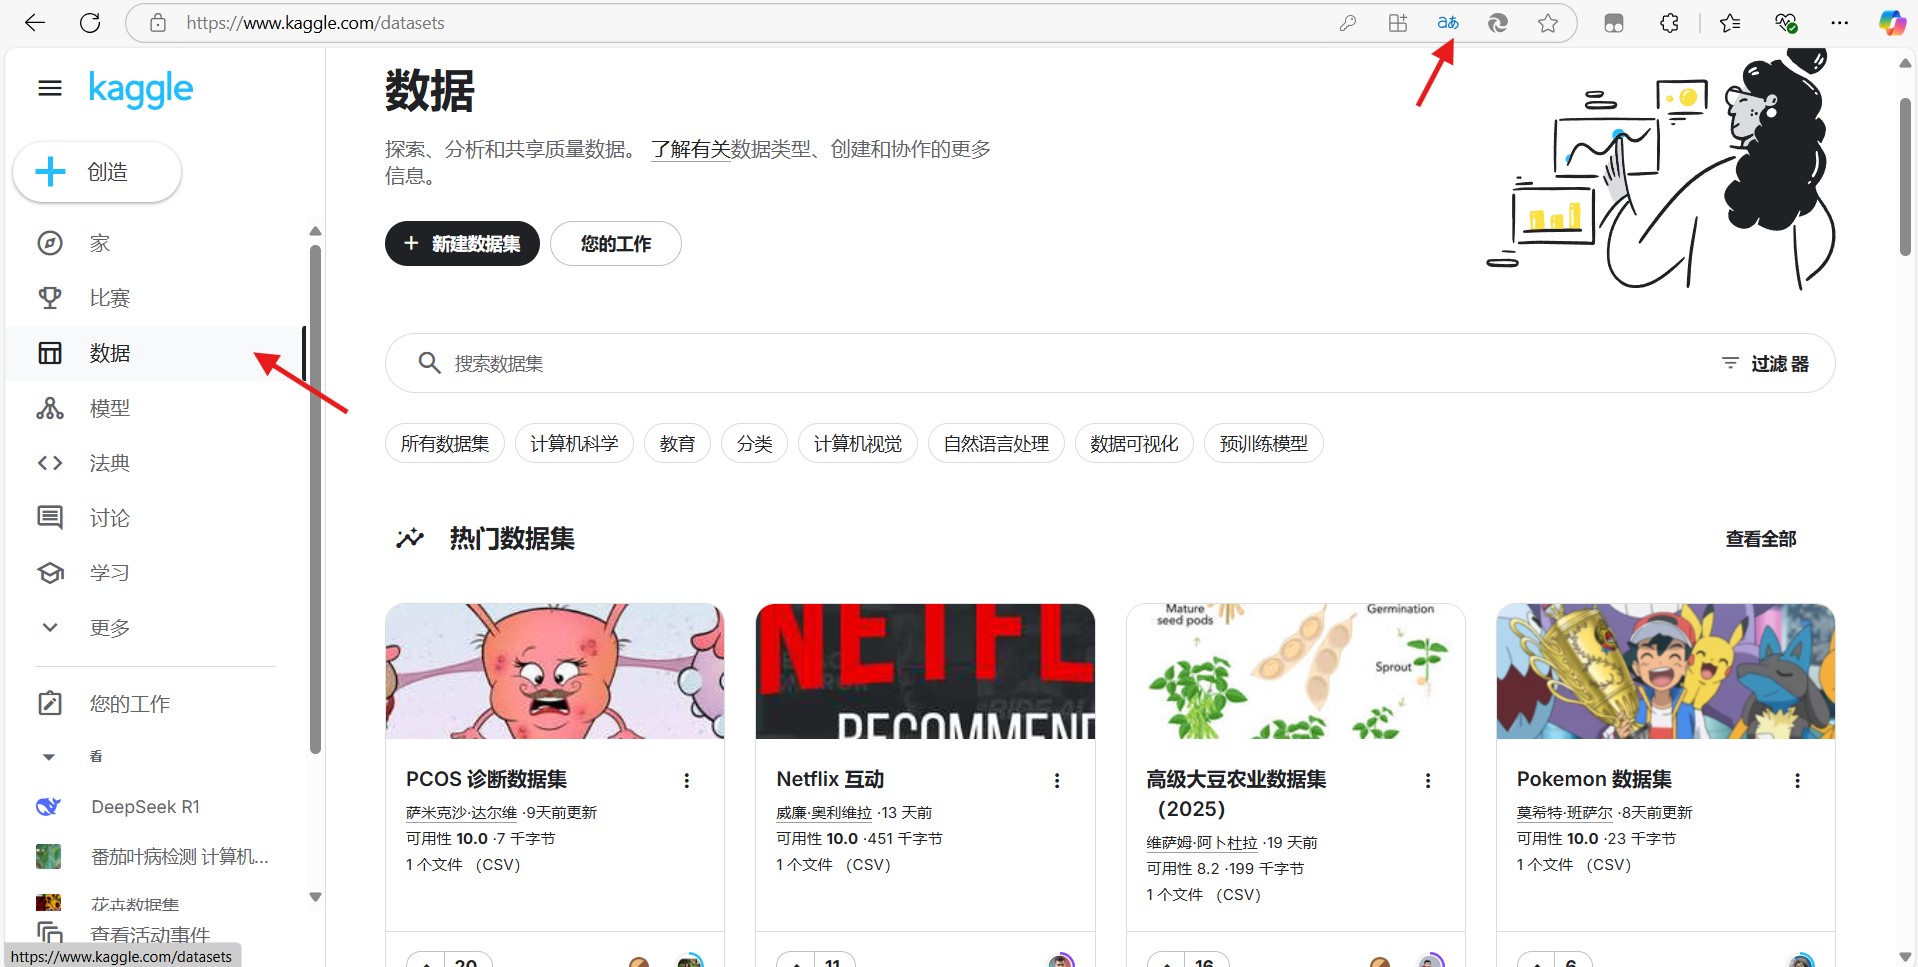Collapse the 看 recently viewed section

(49, 757)
